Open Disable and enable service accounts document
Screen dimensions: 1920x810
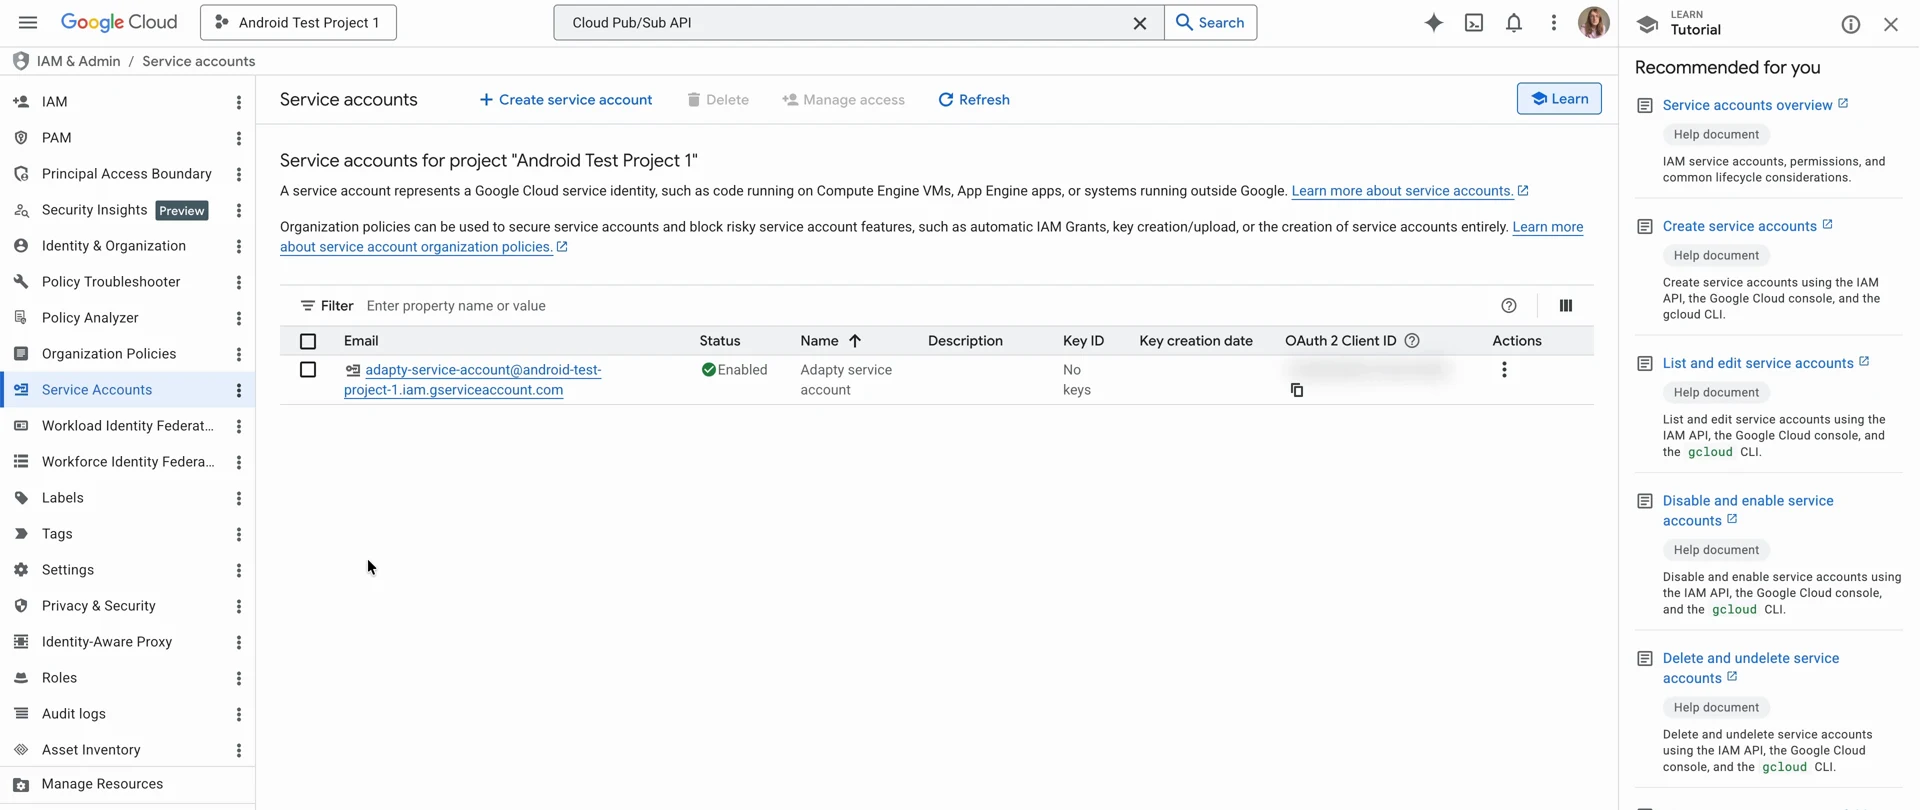(x=1748, y=510)
